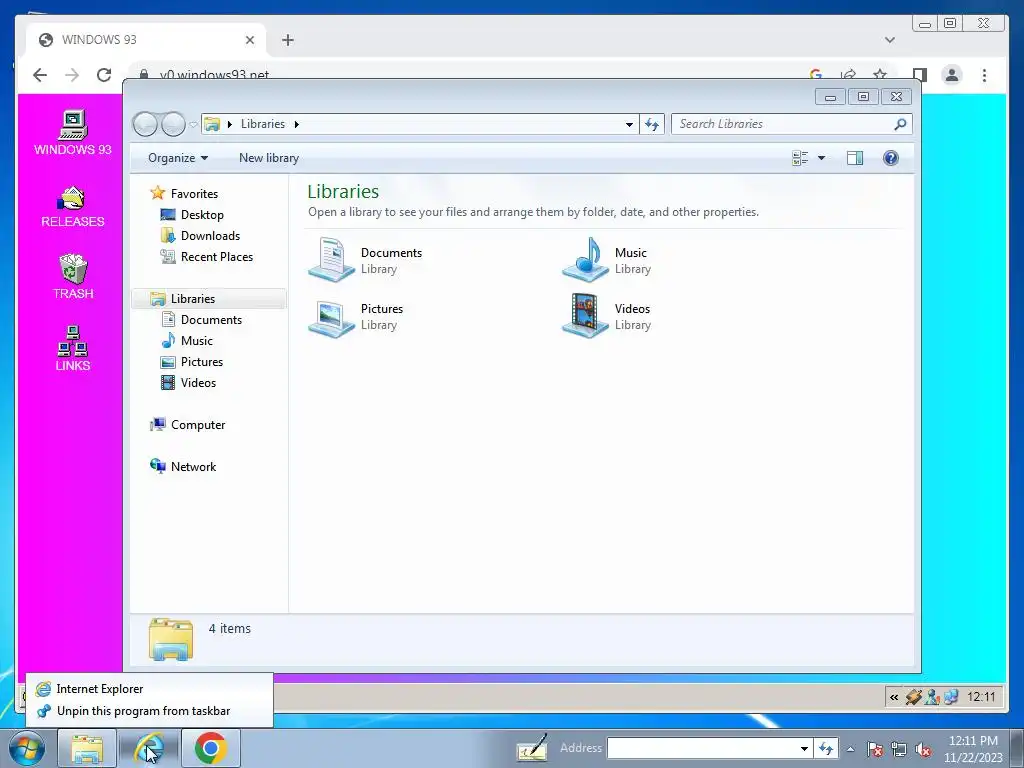1024x768 pixels.
Task: Select Pictures in the navigation pane
Action: click(201, 362)
